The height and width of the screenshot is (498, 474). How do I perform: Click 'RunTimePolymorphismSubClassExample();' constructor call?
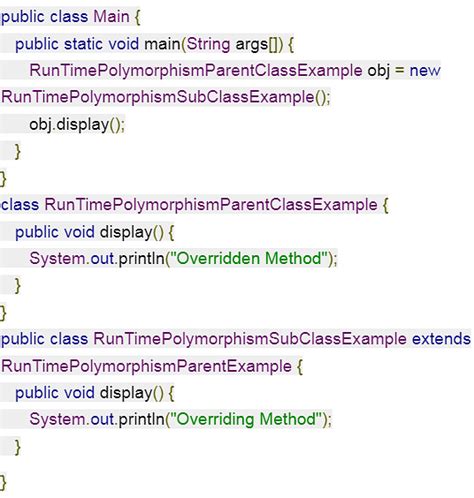(166, 97)
